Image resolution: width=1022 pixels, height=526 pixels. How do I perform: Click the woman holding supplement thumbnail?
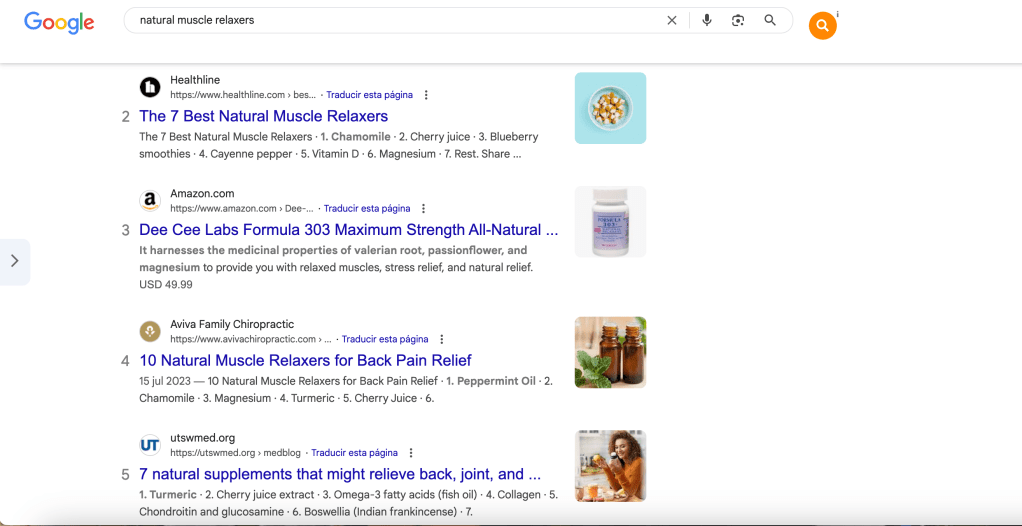(x=610, y=466)
